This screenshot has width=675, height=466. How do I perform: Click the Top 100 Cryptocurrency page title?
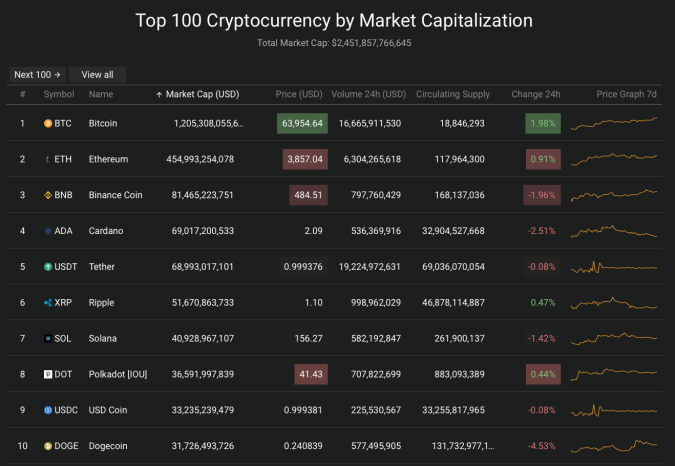(x=334, y=20)
